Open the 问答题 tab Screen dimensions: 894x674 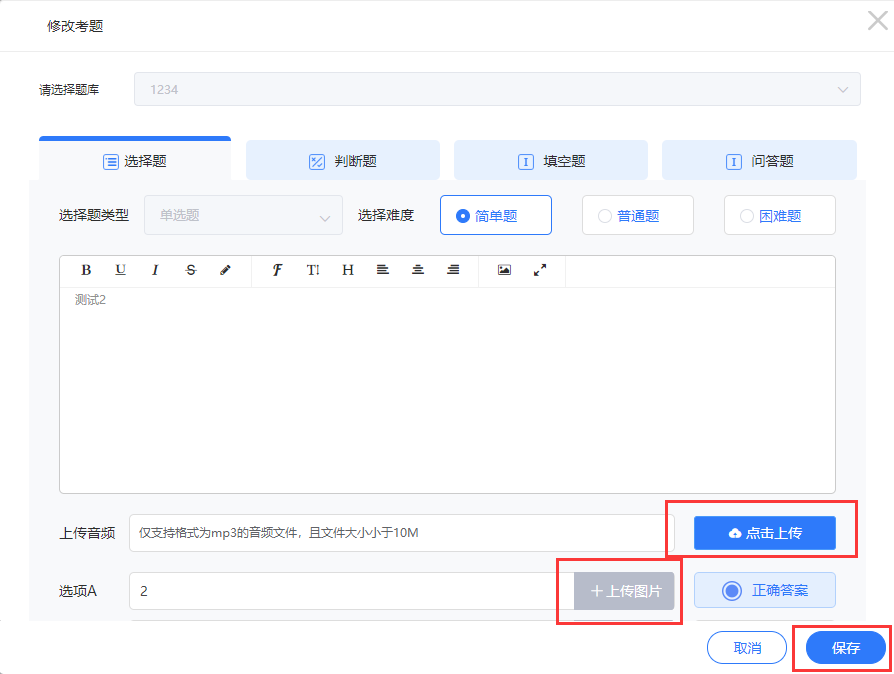pyautogui.click(x=758, y=161)
